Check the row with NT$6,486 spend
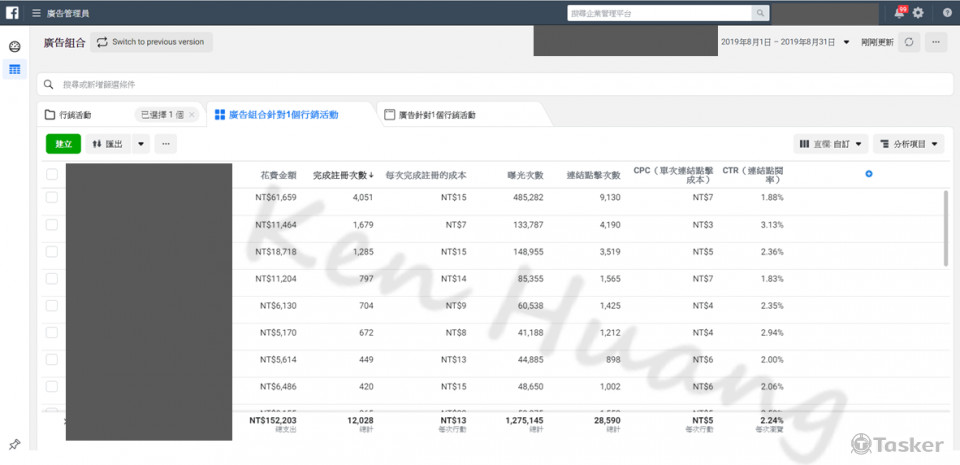This screenshot has height=465, width=960. 52,386
